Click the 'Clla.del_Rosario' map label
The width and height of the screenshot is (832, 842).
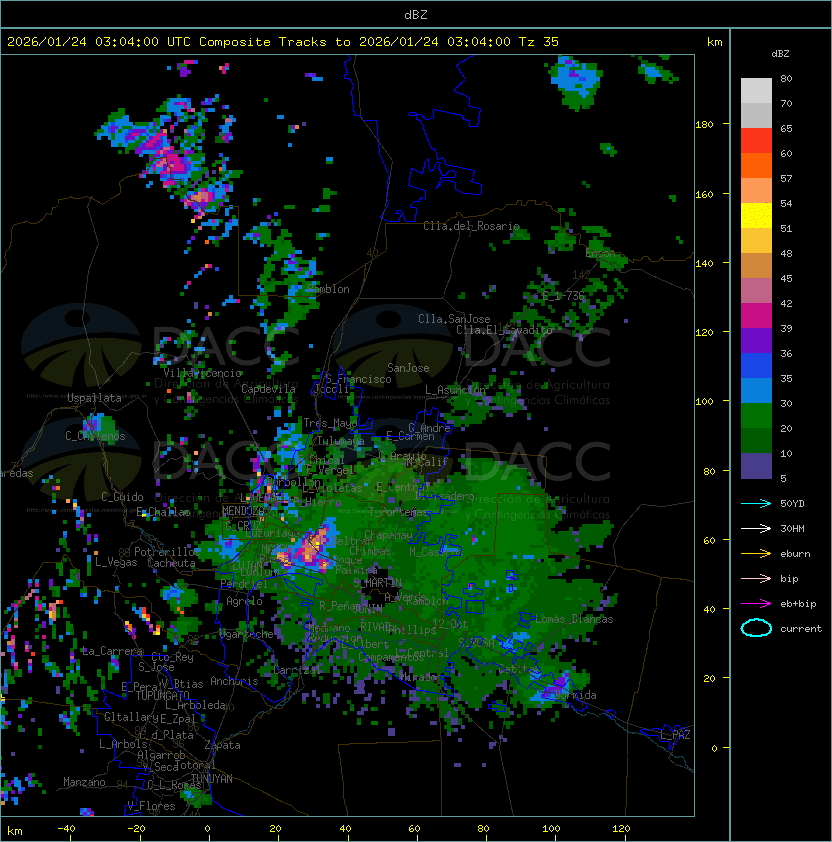[x=471, y=226]
